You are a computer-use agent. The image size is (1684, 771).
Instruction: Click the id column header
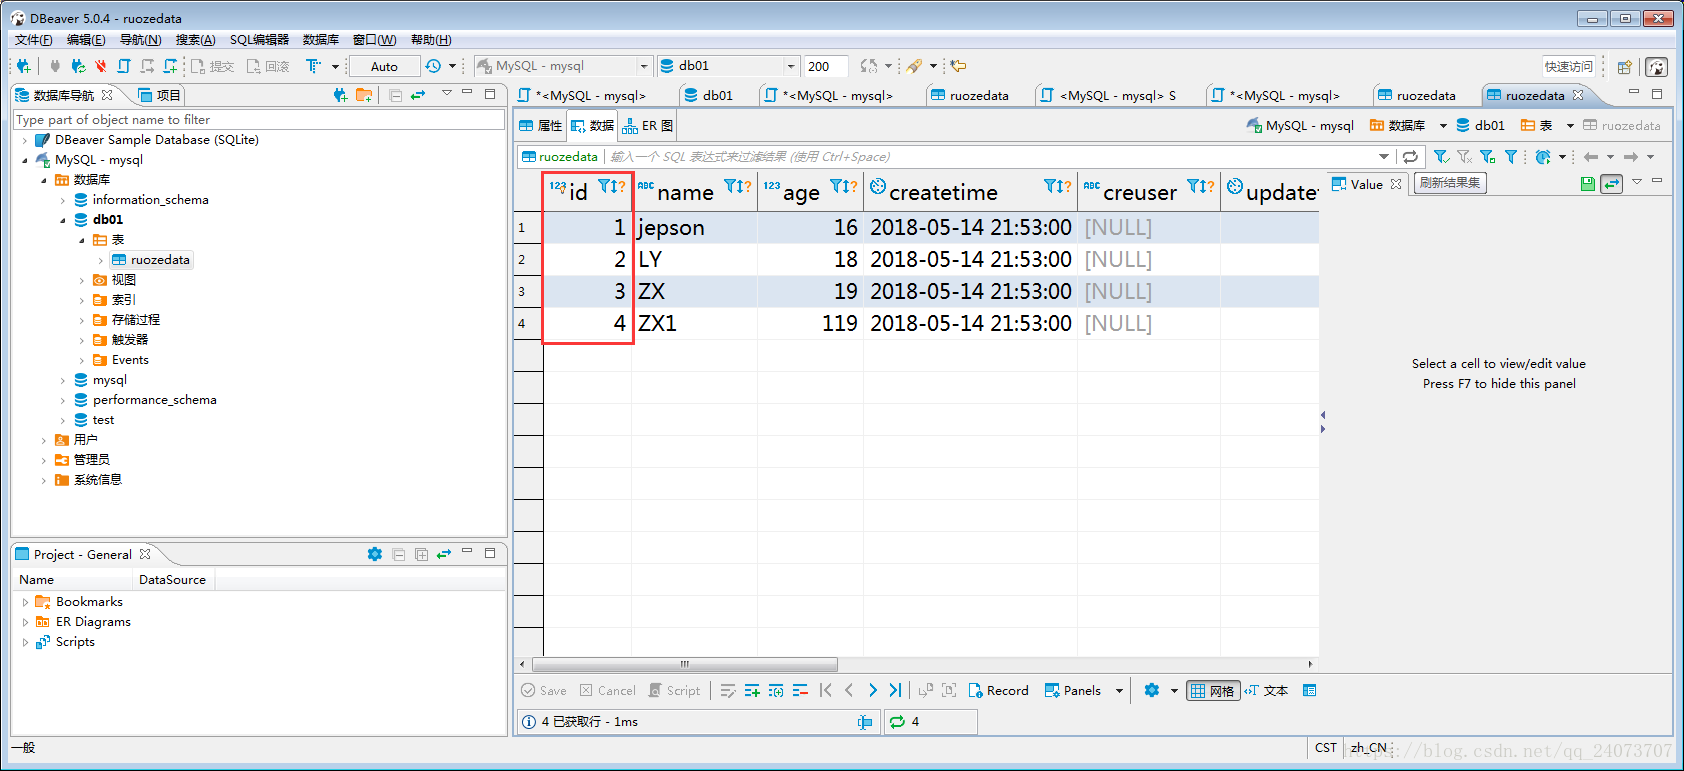589,191
